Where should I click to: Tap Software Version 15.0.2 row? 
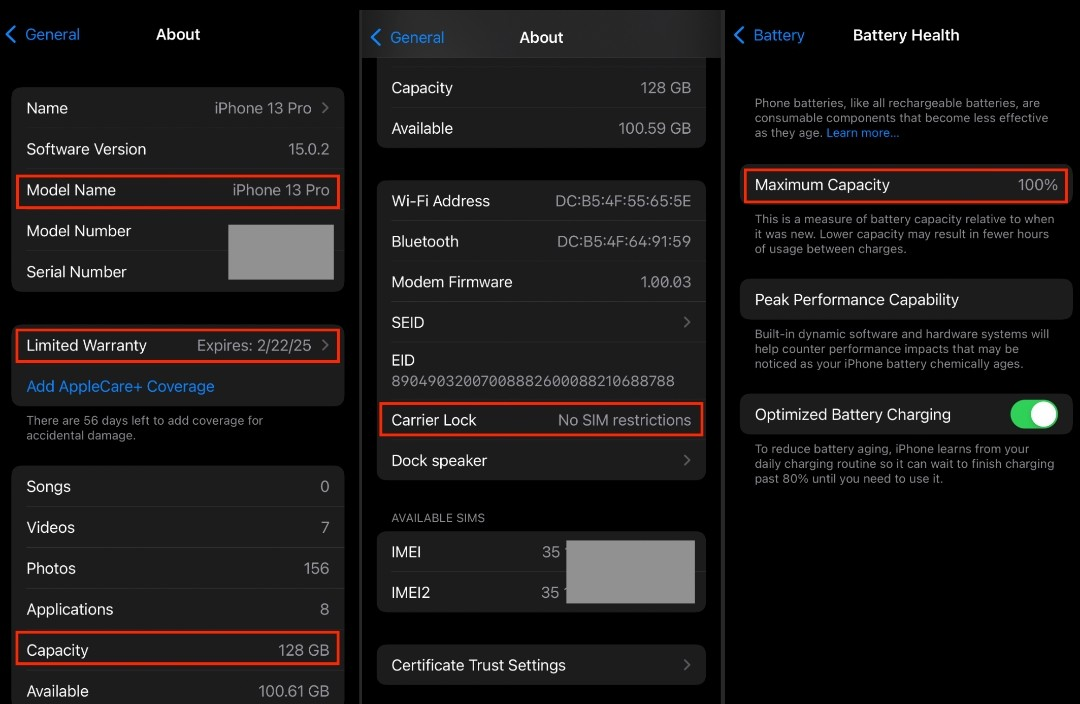(x=178, y=149)
